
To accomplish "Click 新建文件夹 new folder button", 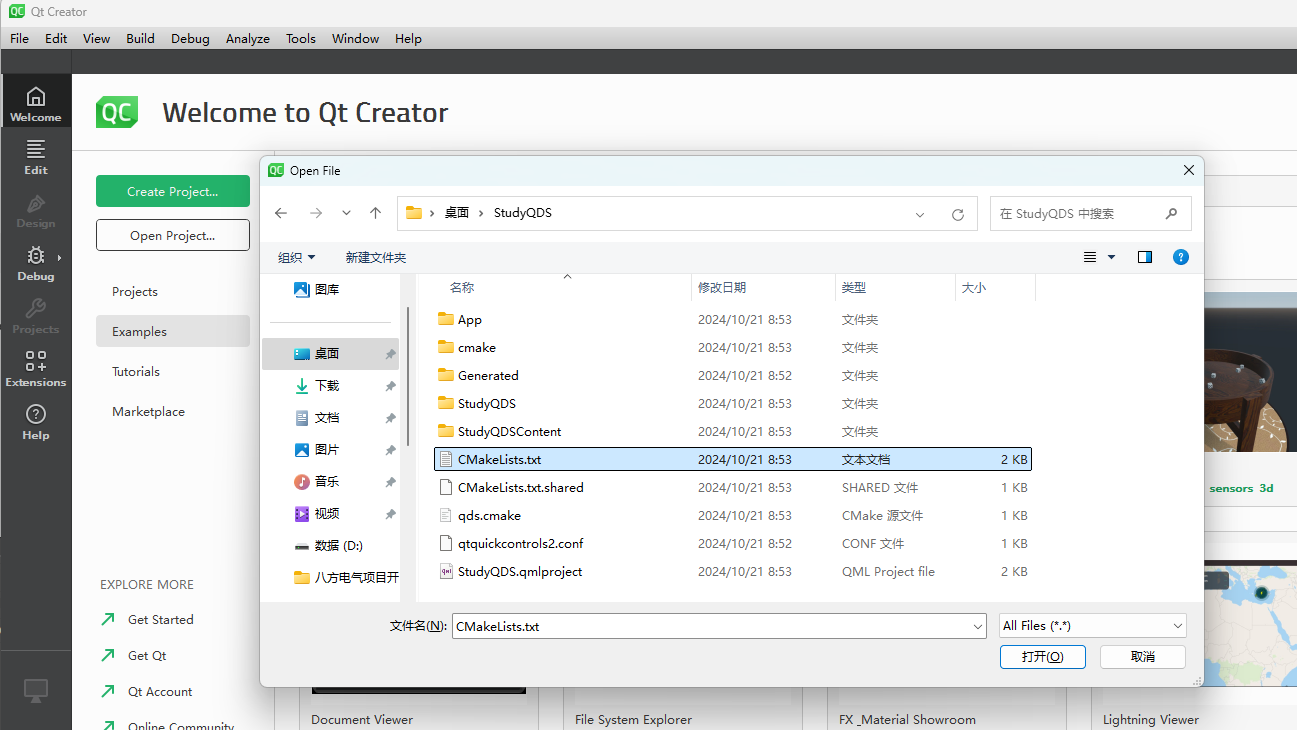I will click(x=376, y=257).
